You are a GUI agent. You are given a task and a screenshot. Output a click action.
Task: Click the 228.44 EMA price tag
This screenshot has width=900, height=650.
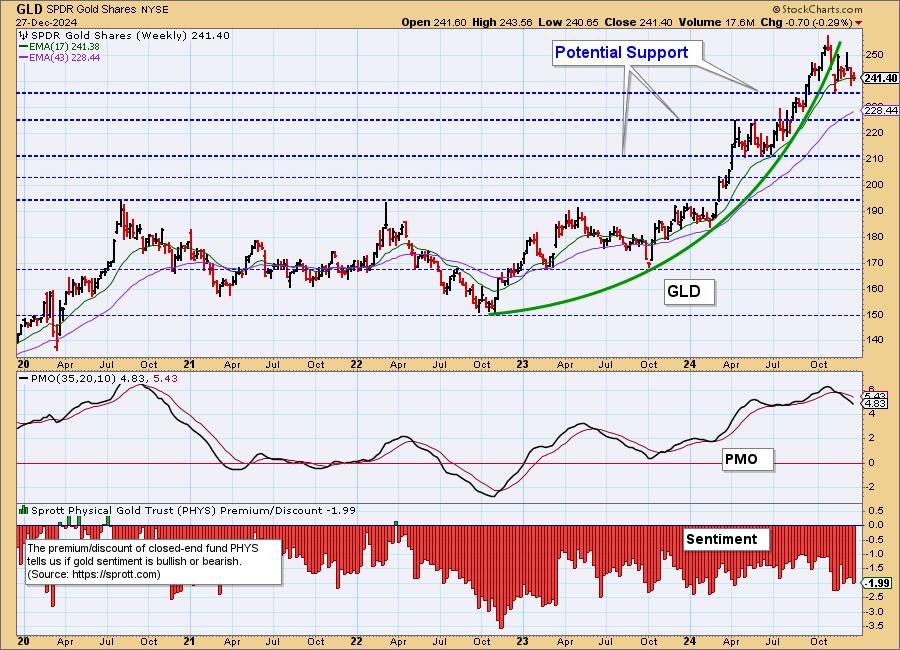click(x=880, y=110)
